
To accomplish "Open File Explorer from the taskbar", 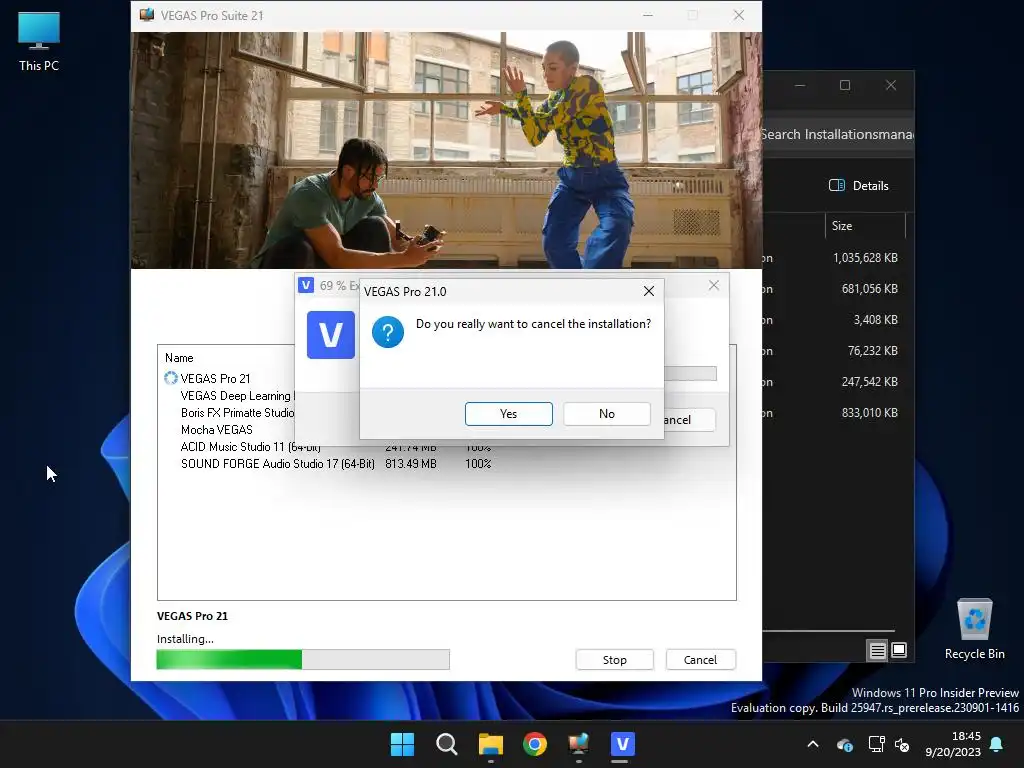I will tap(490, 744).
